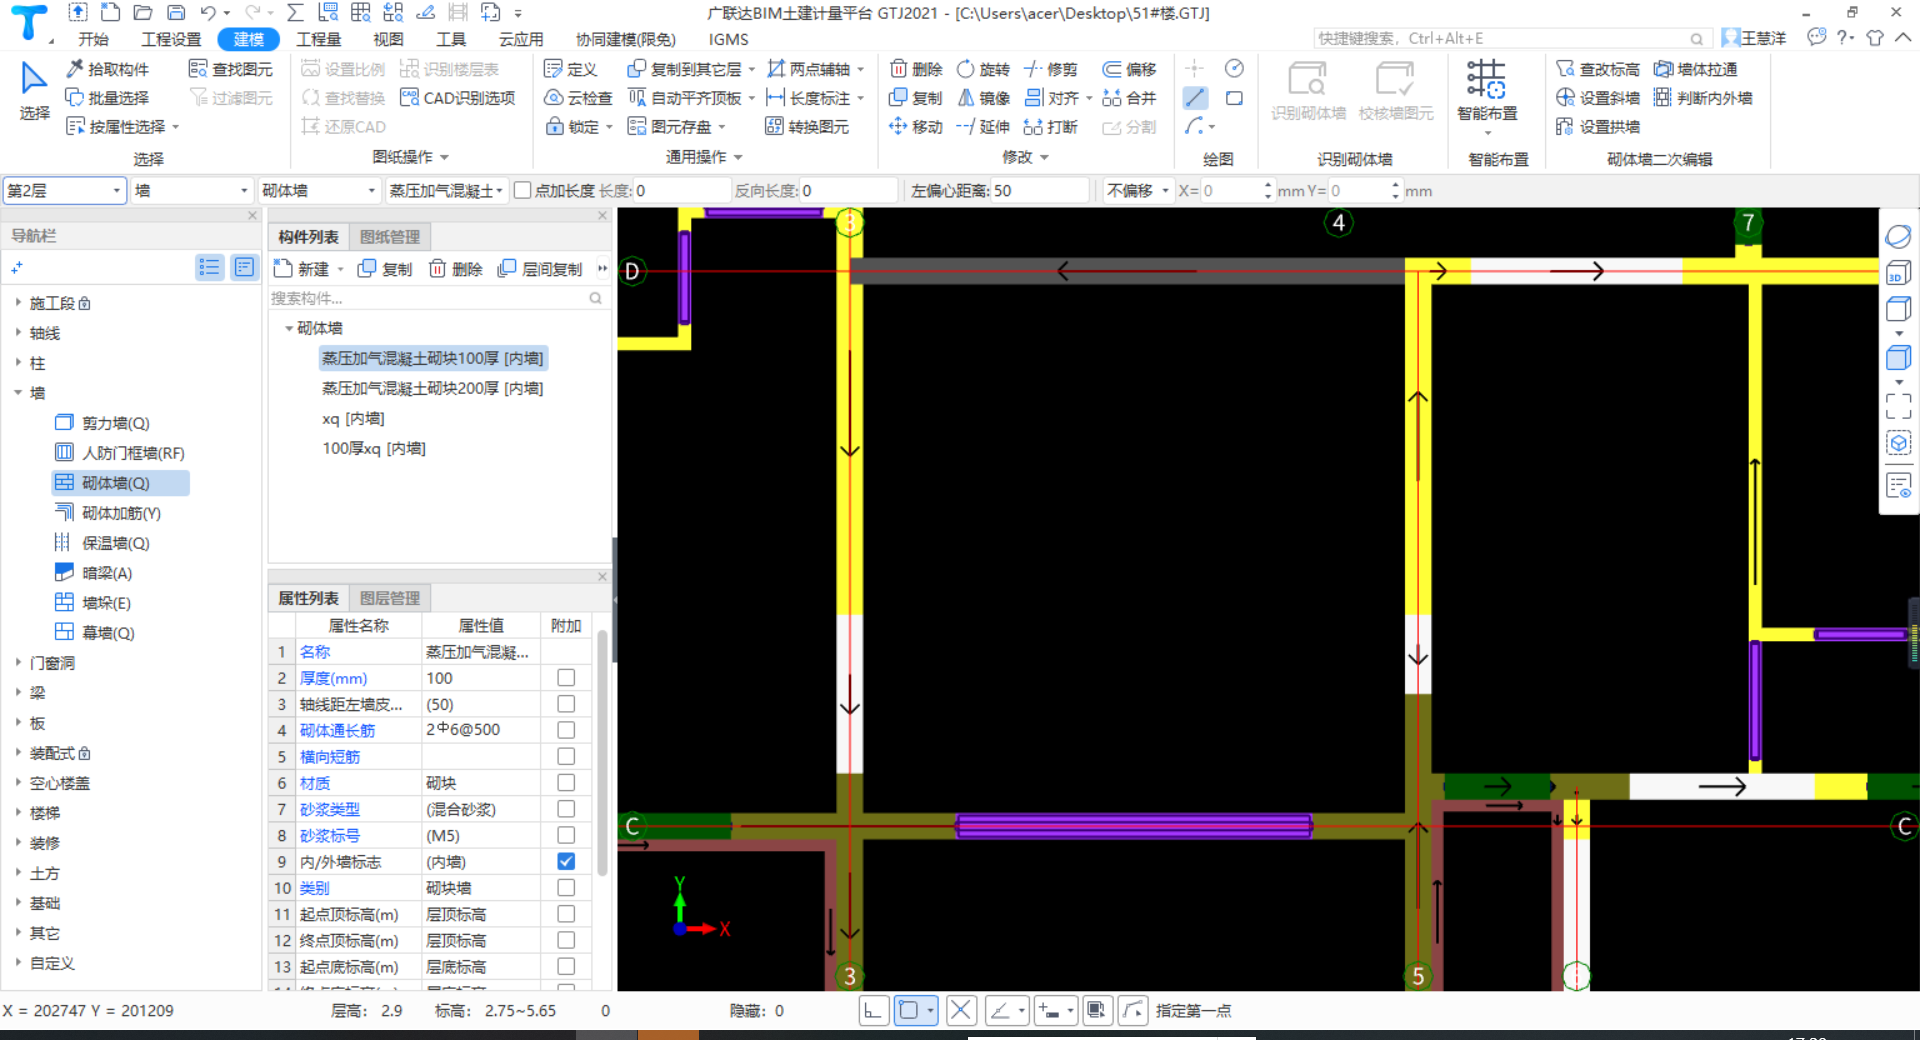This screenshot has width=1920, height=1040.
Task: Expand the 门窗洞 tree node
Action: pyautogui.click(x=18, y=662)
